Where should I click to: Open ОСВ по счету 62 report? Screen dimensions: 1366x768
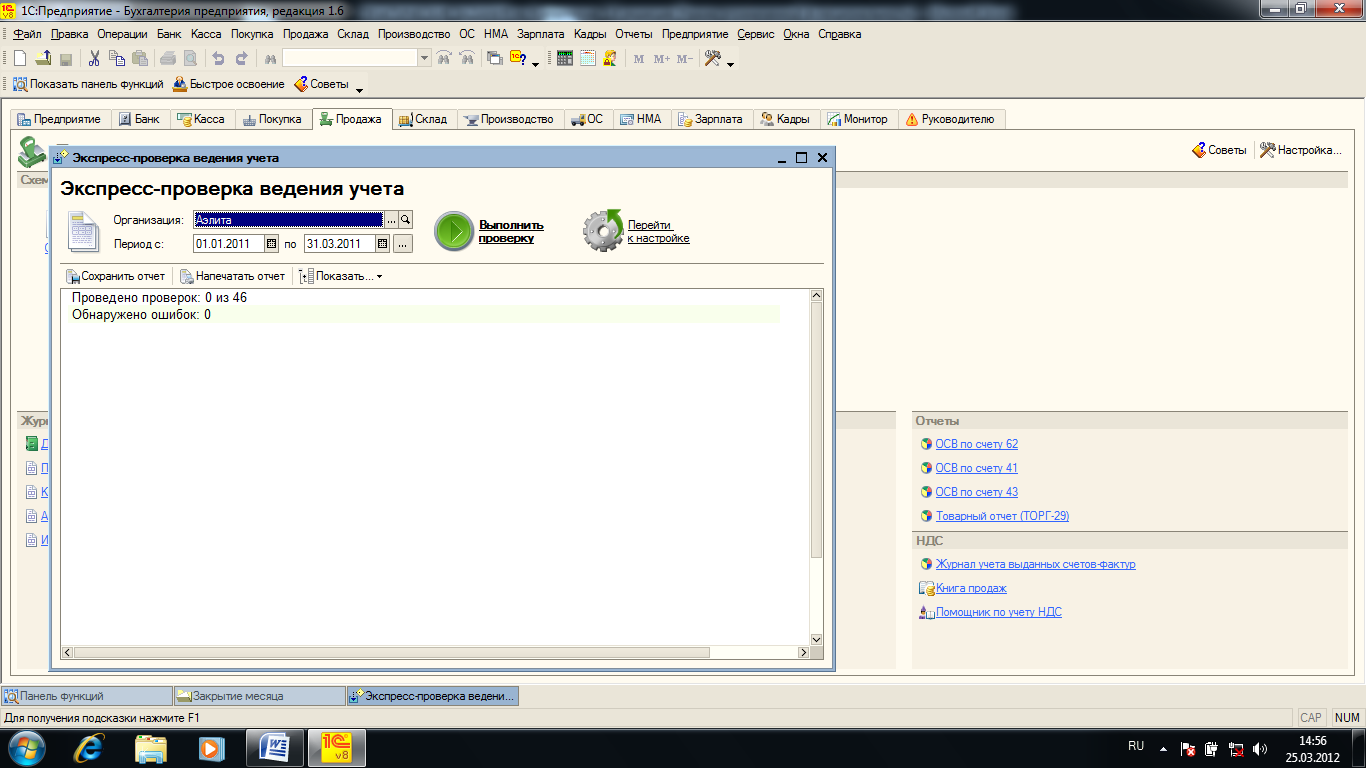(x=976, y=444)
